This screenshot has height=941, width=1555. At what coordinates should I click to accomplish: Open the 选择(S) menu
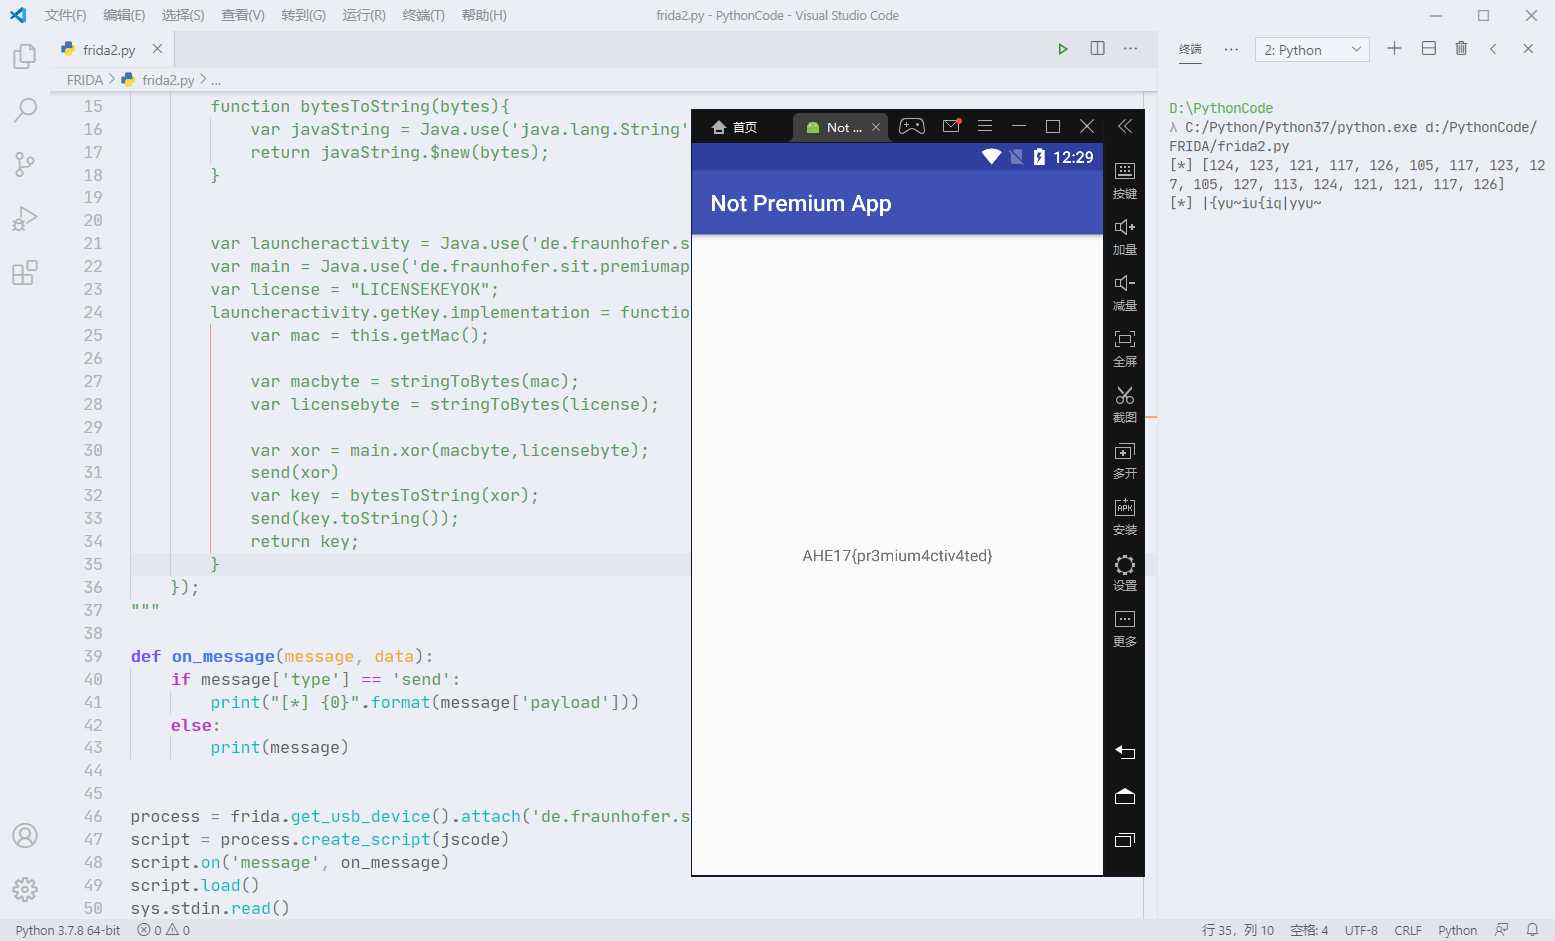click(183, 15)
